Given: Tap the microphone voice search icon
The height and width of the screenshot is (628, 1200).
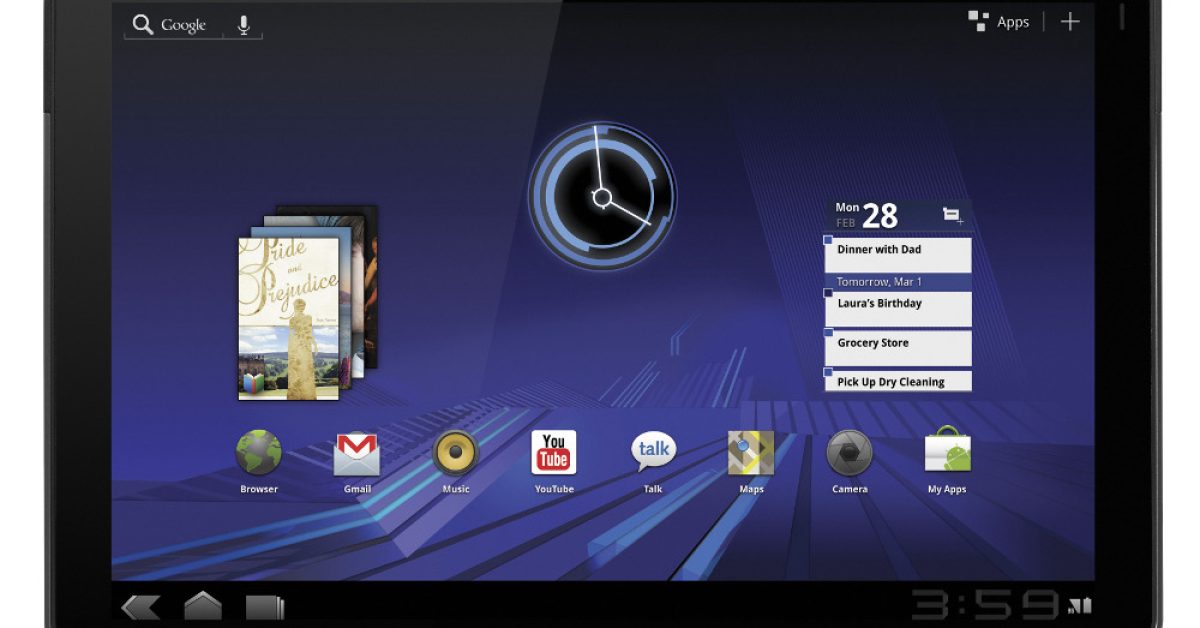Looking at the screenshot, I should tap(243, 25).
